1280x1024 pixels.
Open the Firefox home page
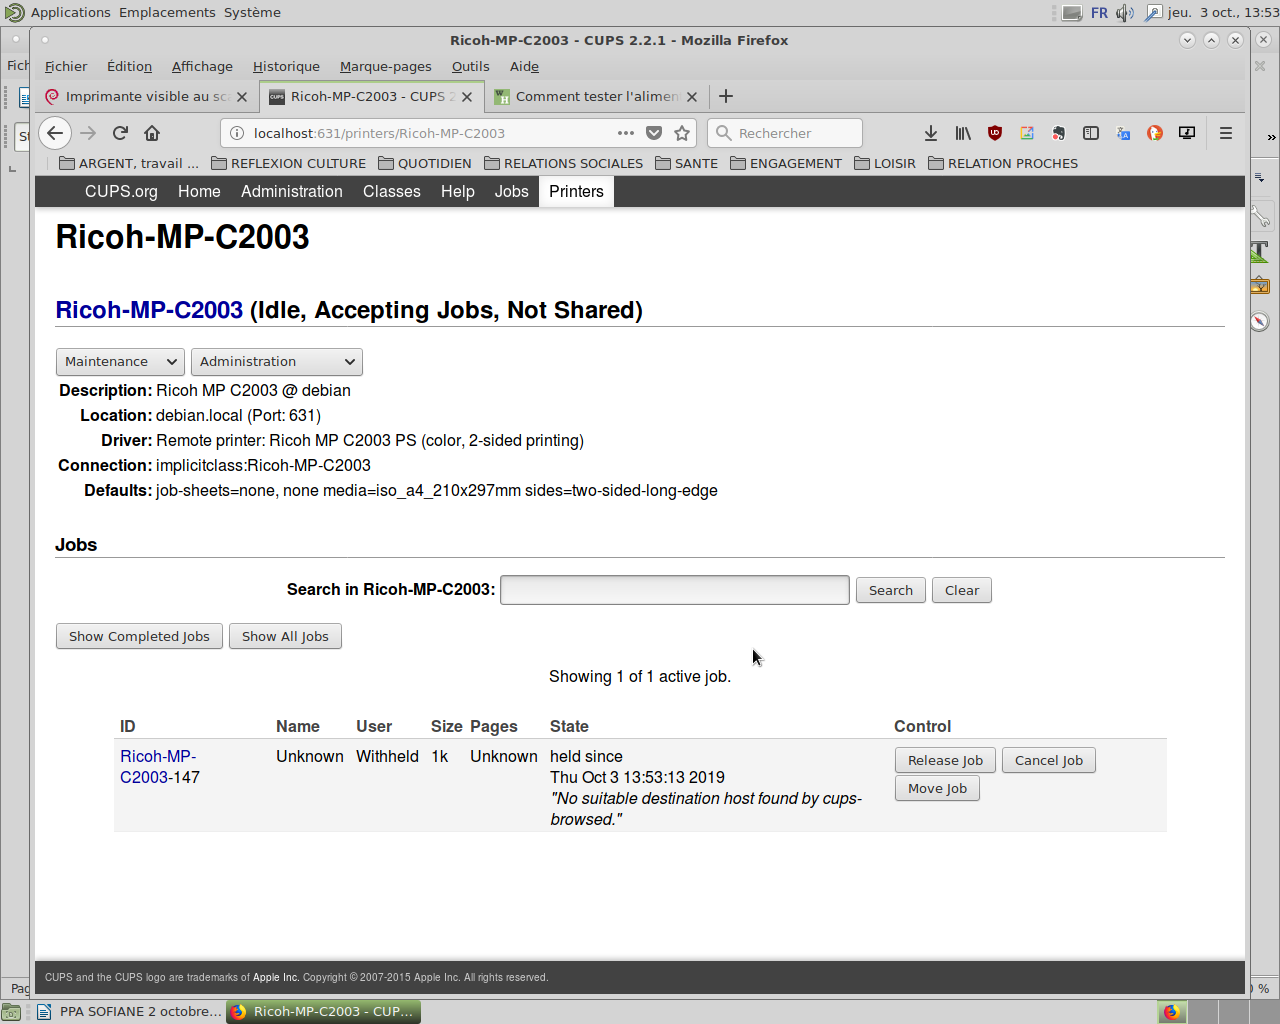coord(152,133)
